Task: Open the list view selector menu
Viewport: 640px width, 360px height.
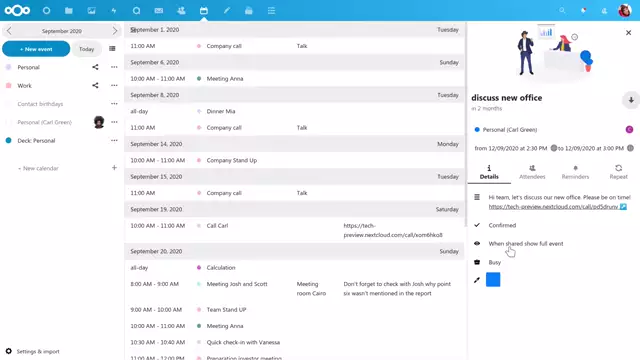Action: click(x=112, y=49)
